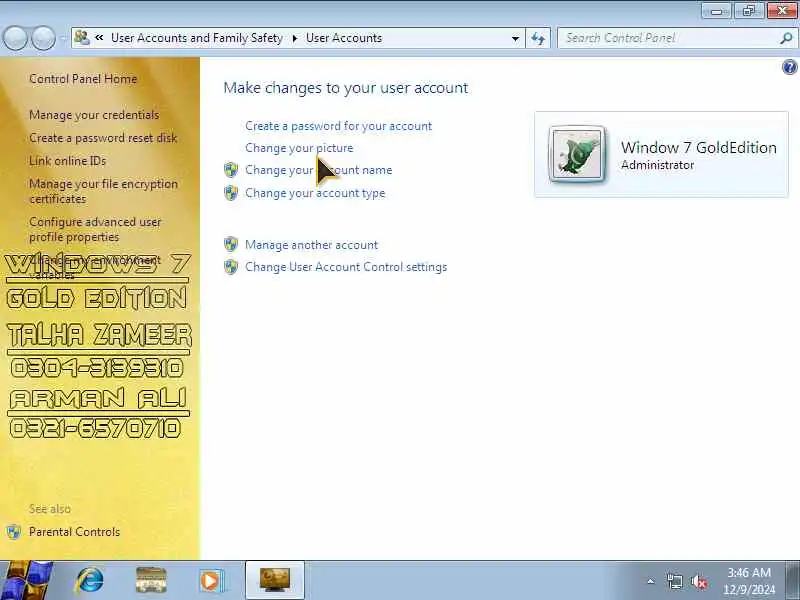Open Link online IDs

click(x=67, y=161)
